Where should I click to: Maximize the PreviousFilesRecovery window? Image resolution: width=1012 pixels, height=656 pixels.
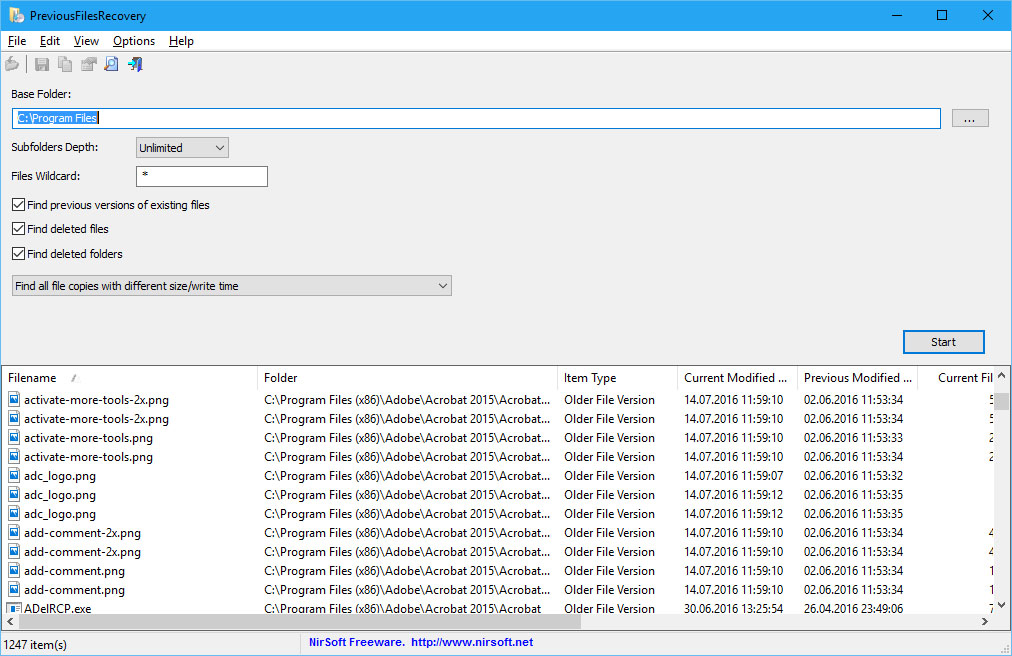pyautogui.click(x=942, y=15)
